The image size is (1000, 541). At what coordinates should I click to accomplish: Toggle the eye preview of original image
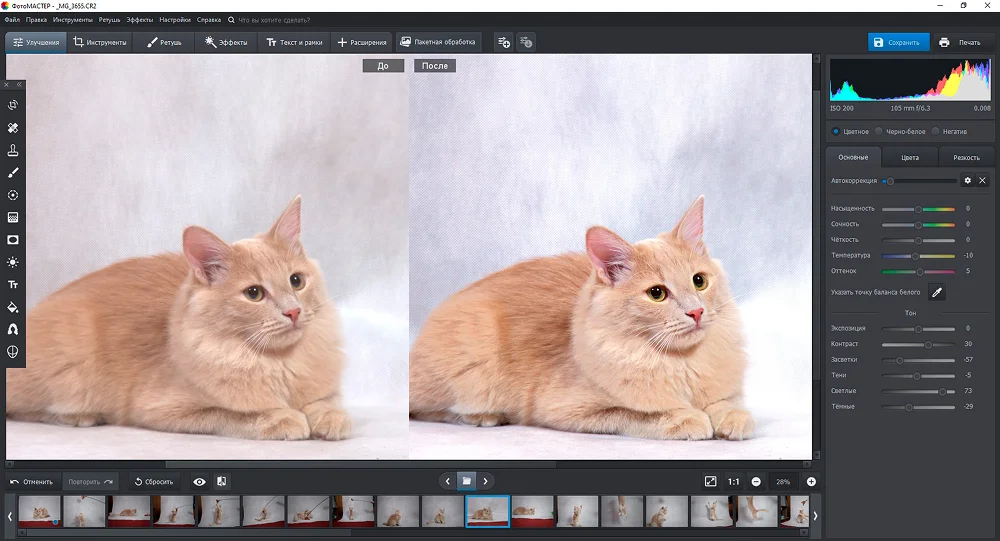[x=199, y=482]
